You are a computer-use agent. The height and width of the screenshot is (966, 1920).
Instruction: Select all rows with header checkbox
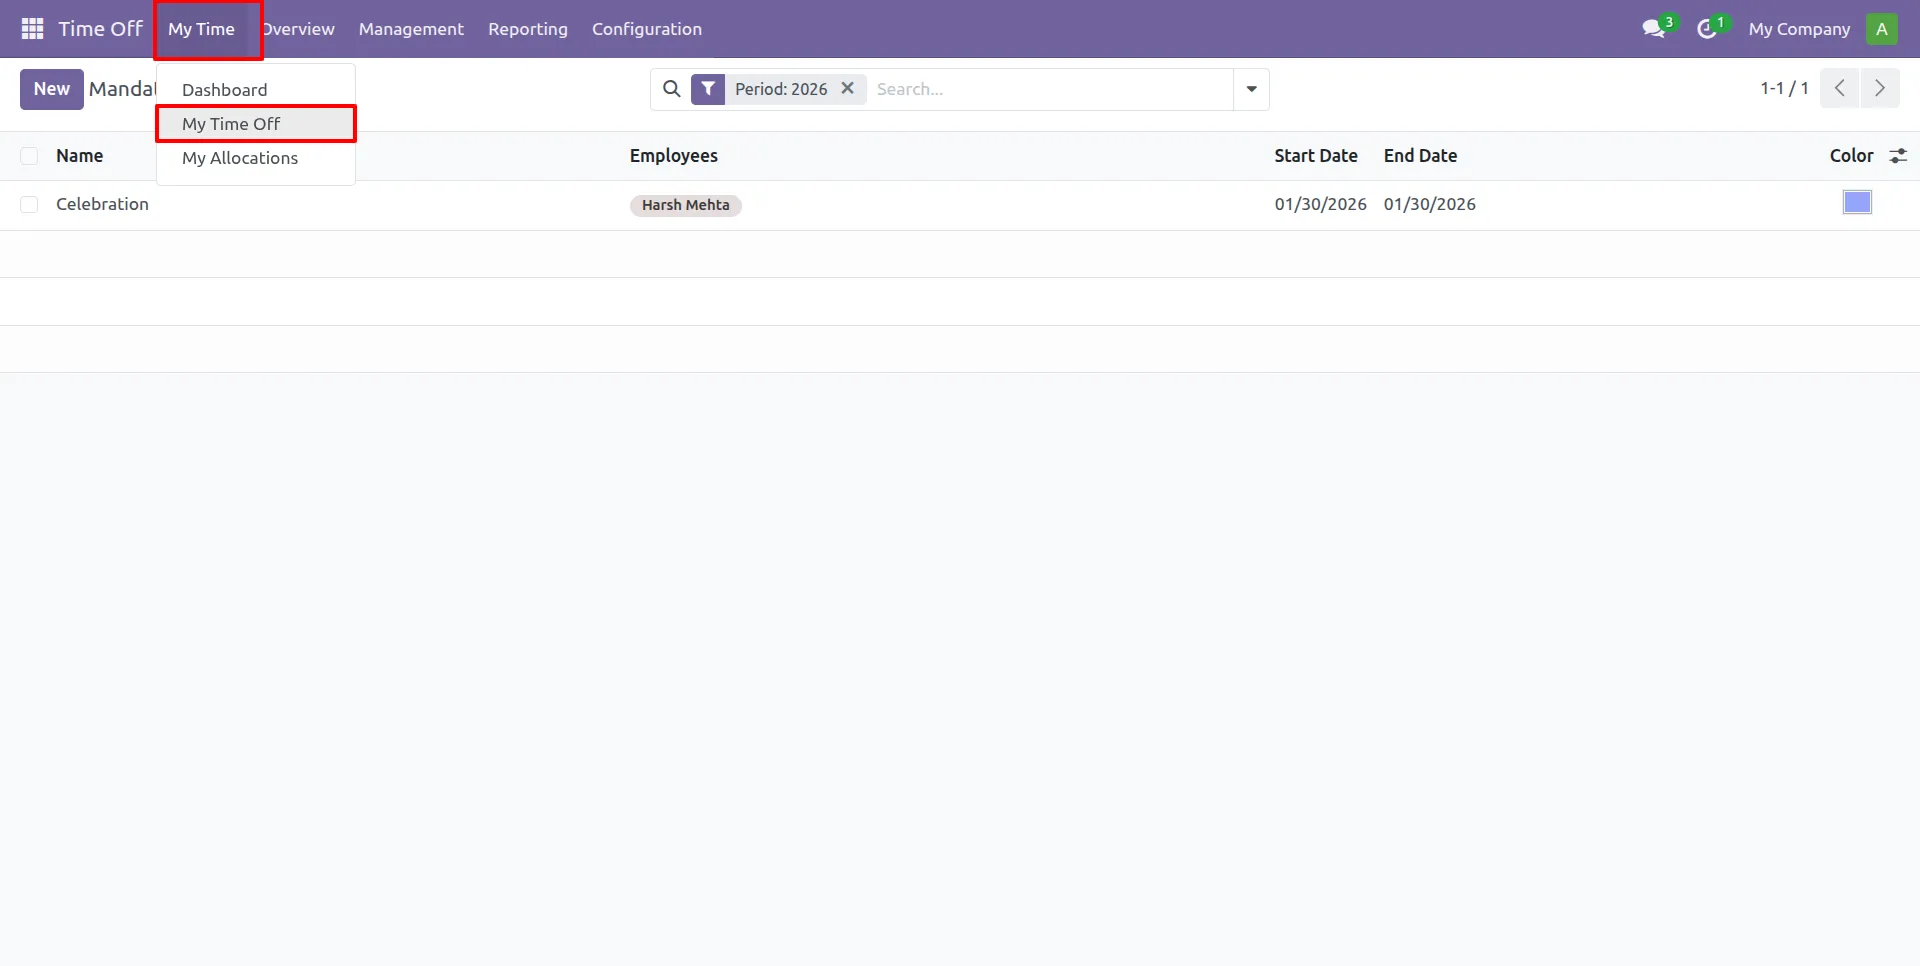coord(29,156)
